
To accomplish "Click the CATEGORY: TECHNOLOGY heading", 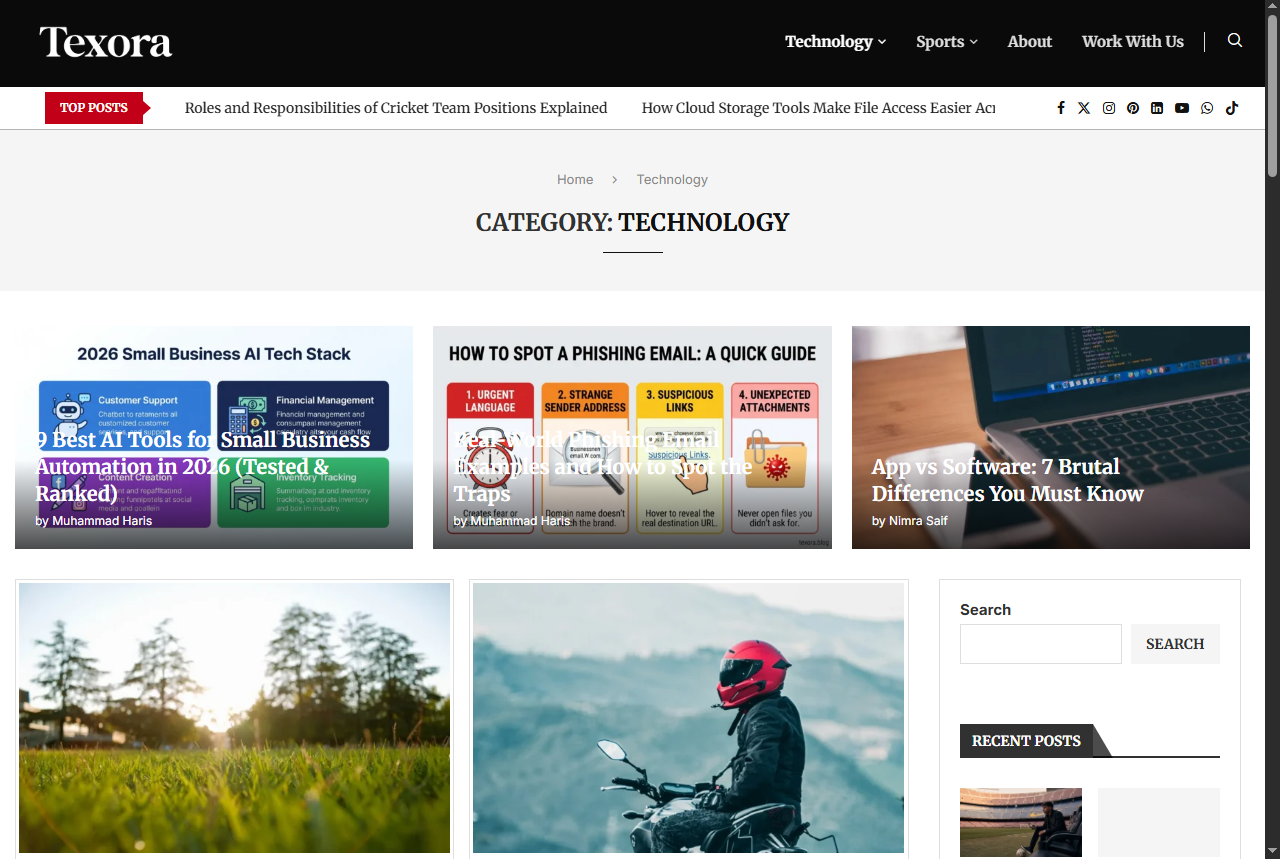I will [632, 222].
